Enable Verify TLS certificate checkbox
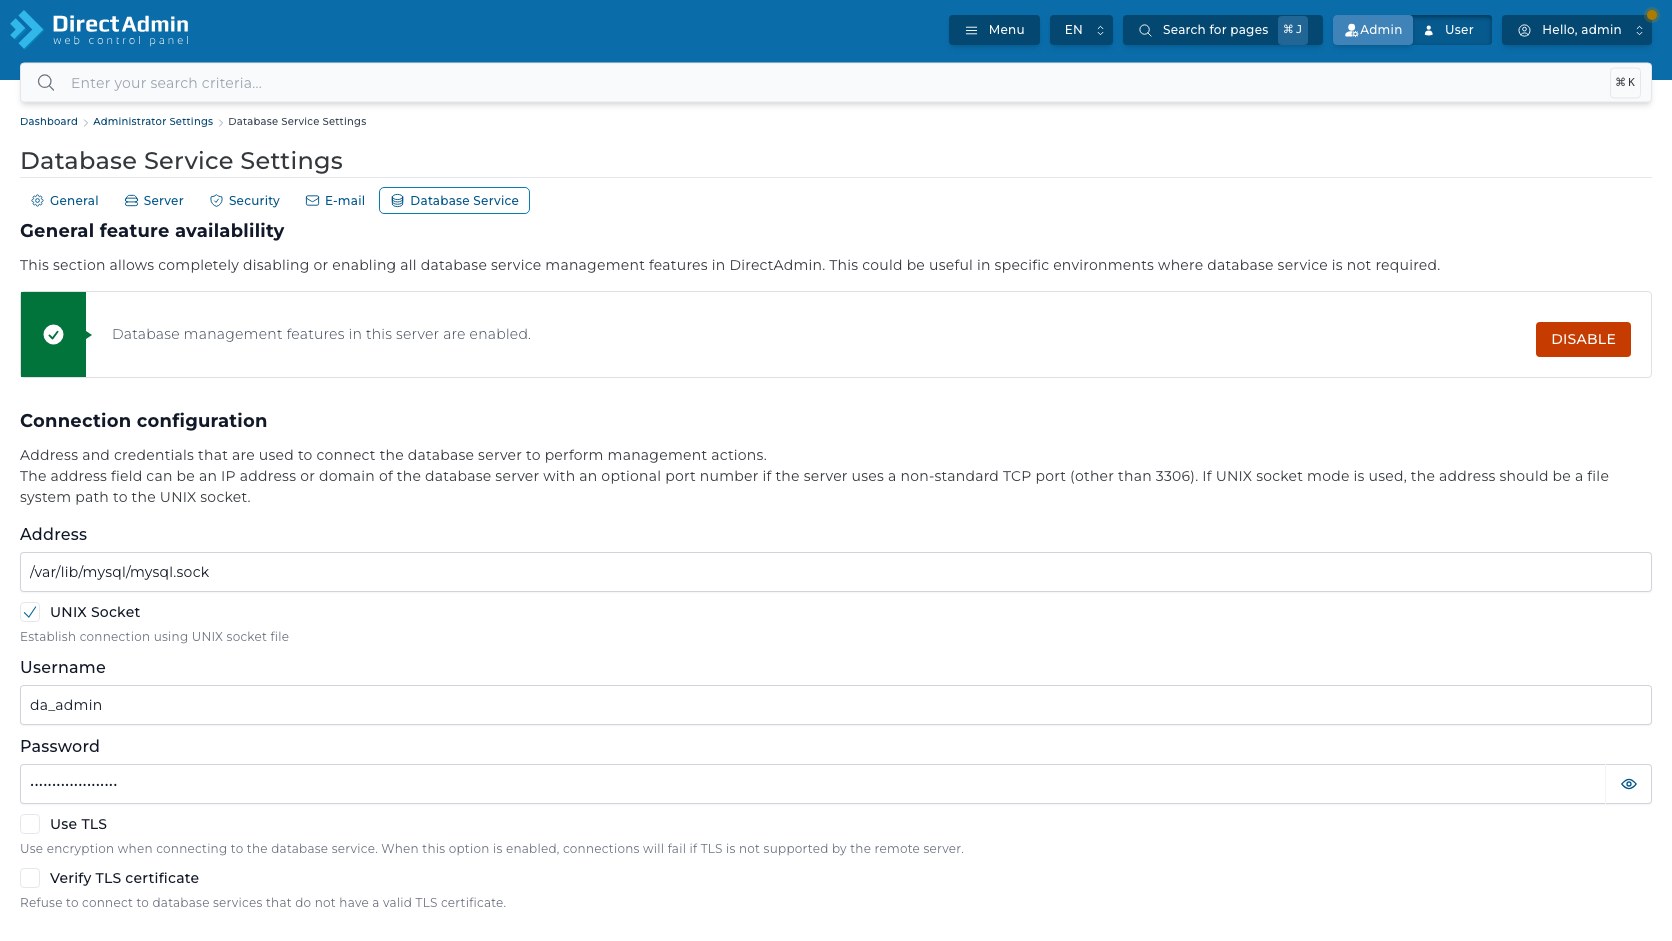This screenshot has height=941, width=1672. (30, 878)
